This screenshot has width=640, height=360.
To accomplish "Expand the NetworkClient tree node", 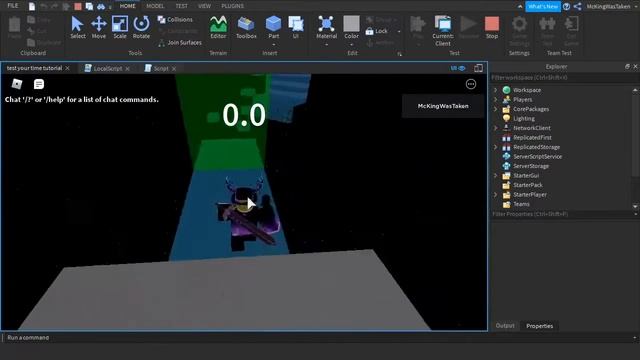I will [x=496, y=128].
